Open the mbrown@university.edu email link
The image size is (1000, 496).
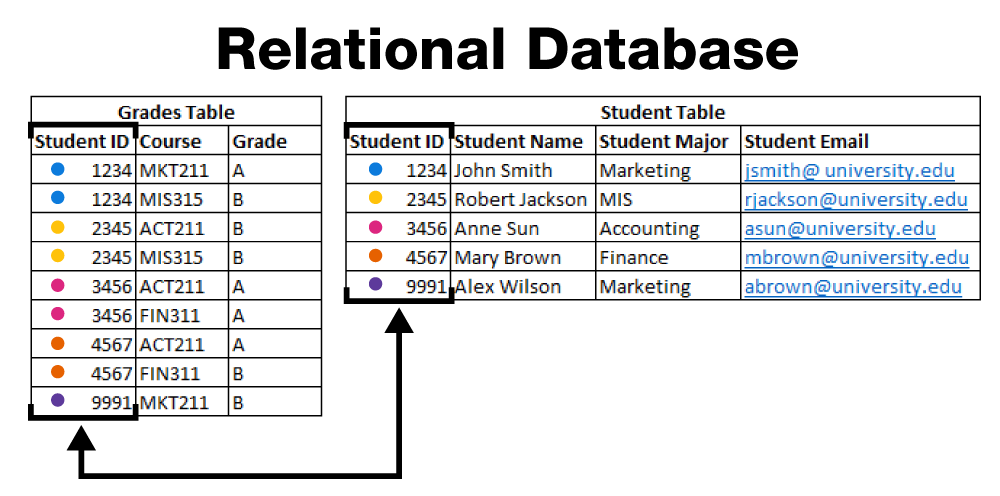tap(856, 258)
